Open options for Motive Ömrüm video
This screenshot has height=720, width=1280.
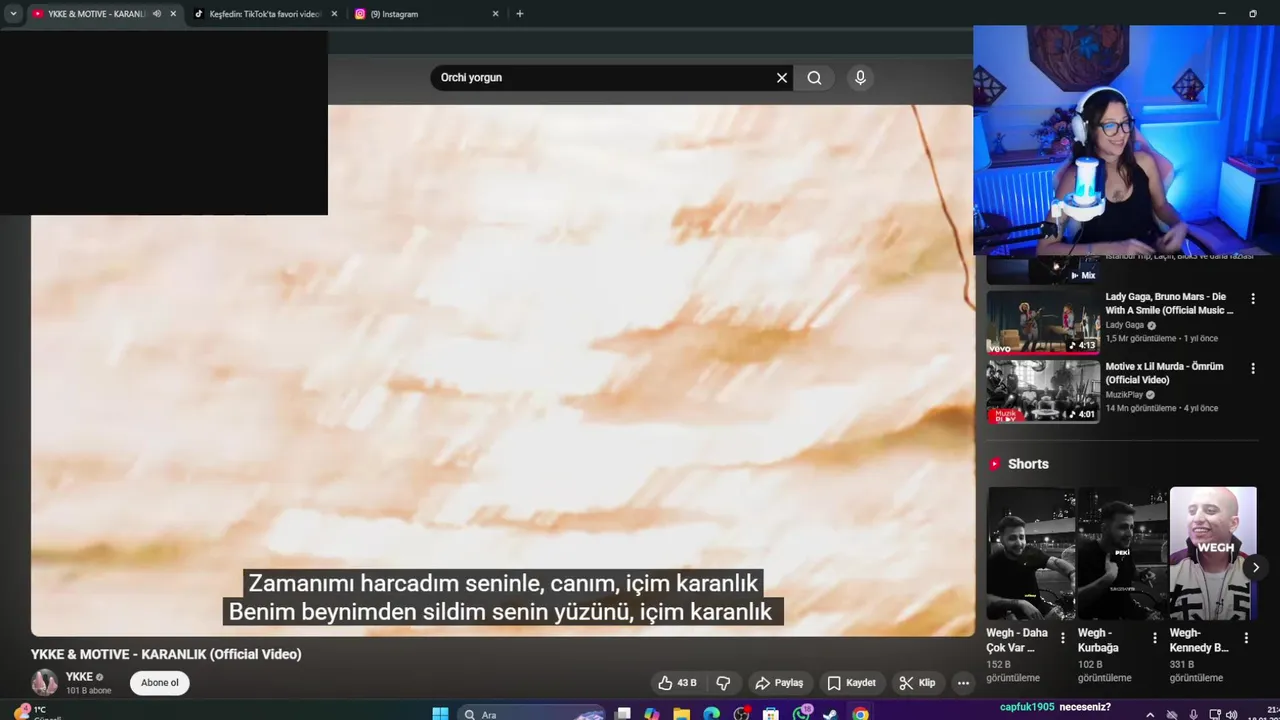click(1253, 368)
